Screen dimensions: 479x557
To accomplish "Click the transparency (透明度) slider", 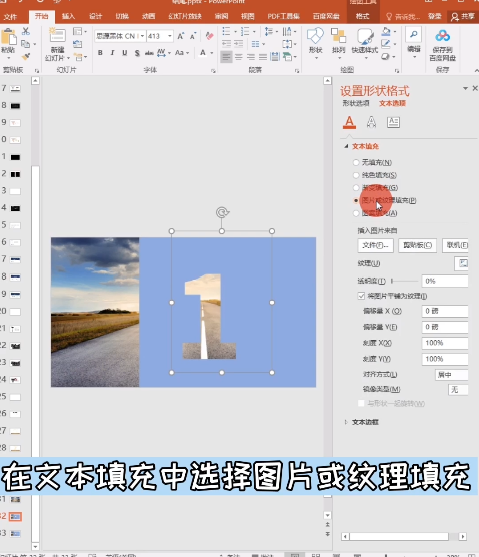I will click(404, 281).
